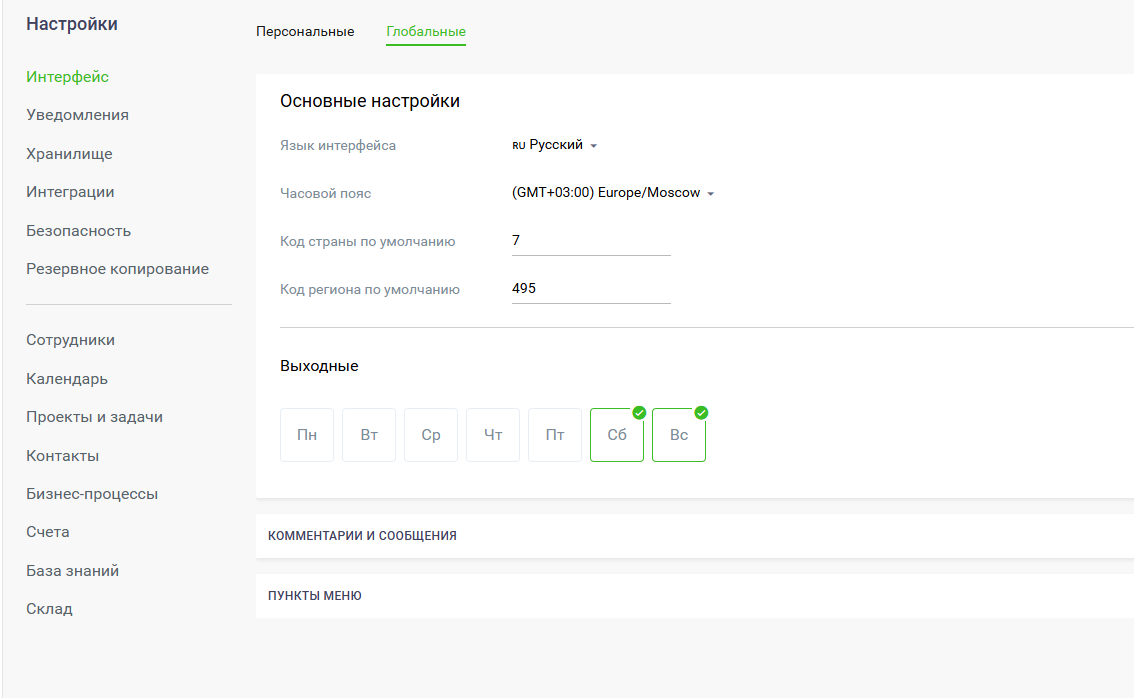This screenshot has width=1134, height=698.
Task: Enable Friday (Пт) as a weekend day
Action: [x=555, y=435]
